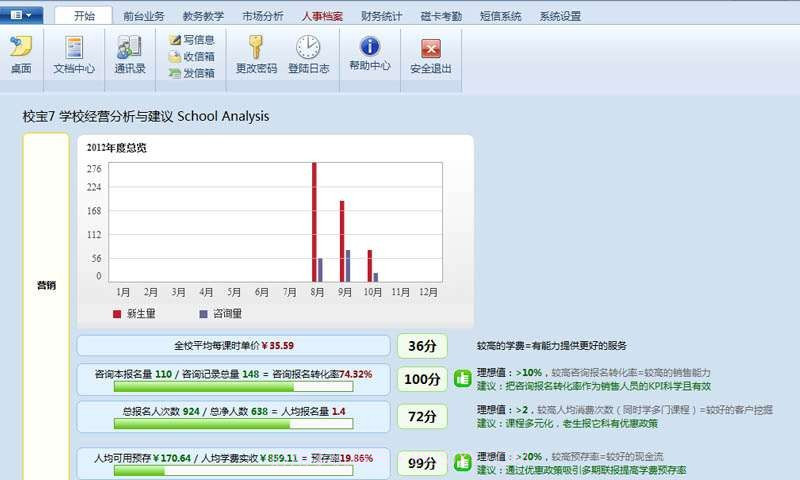Open the 文档中心 document center icon

click(74, 47)
